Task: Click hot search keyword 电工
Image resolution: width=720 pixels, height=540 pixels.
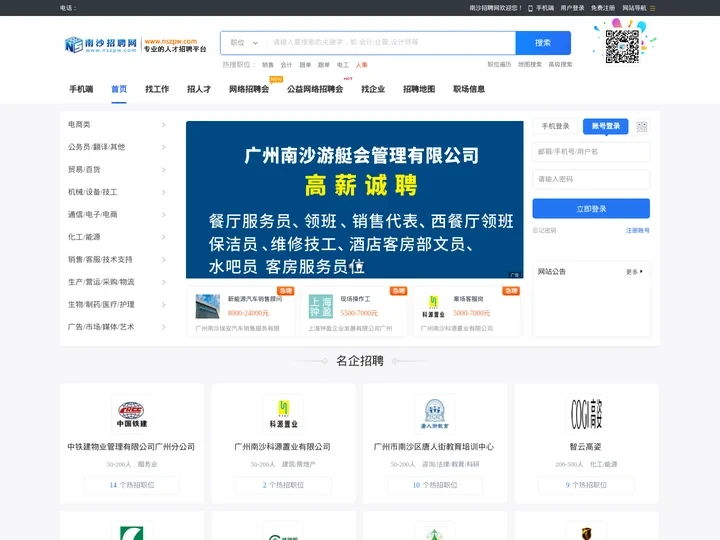Action: 343,65
